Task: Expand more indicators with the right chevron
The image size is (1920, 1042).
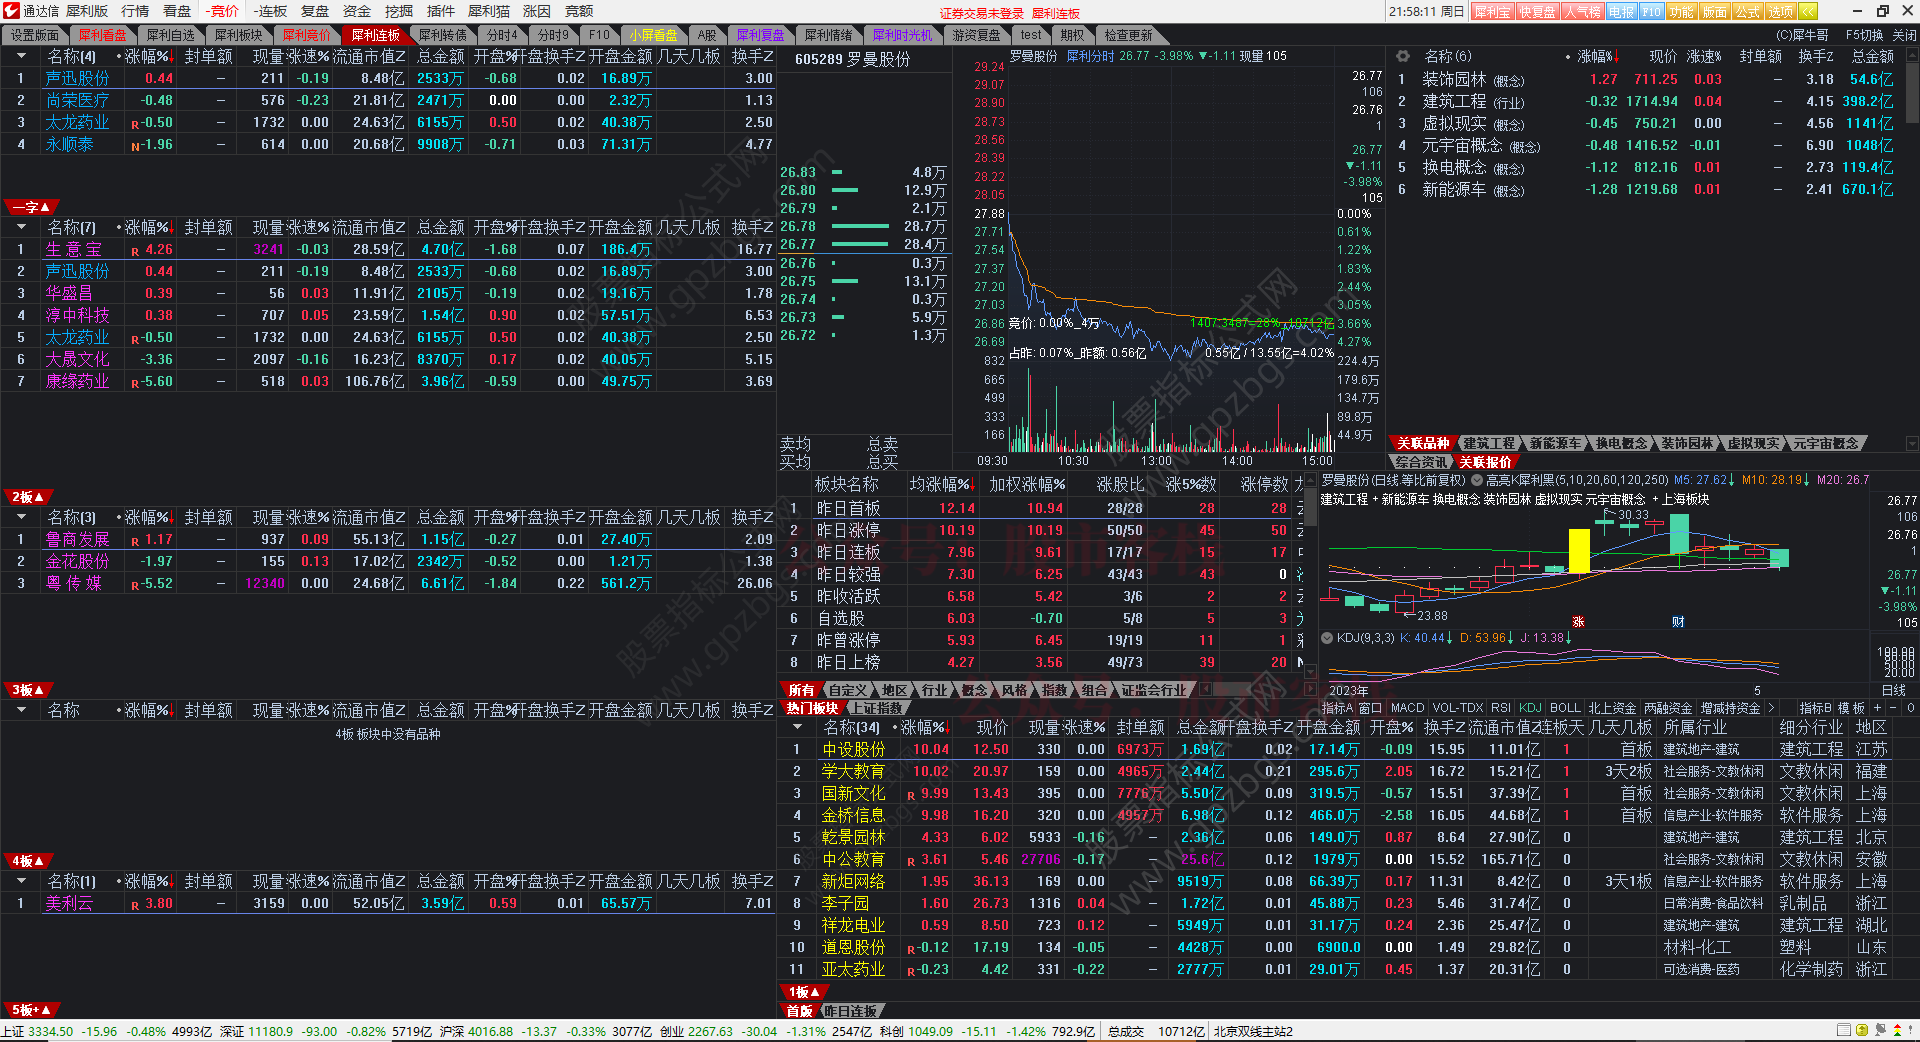Action: 1771,708
